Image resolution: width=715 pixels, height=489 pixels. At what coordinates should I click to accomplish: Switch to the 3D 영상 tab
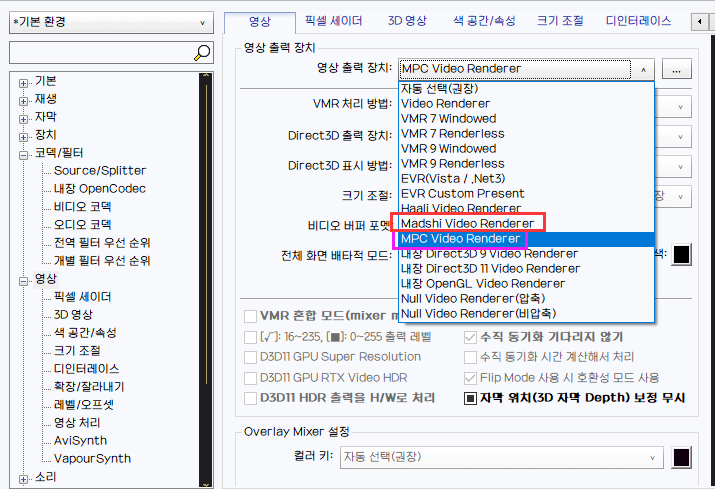tap(407, 21)
